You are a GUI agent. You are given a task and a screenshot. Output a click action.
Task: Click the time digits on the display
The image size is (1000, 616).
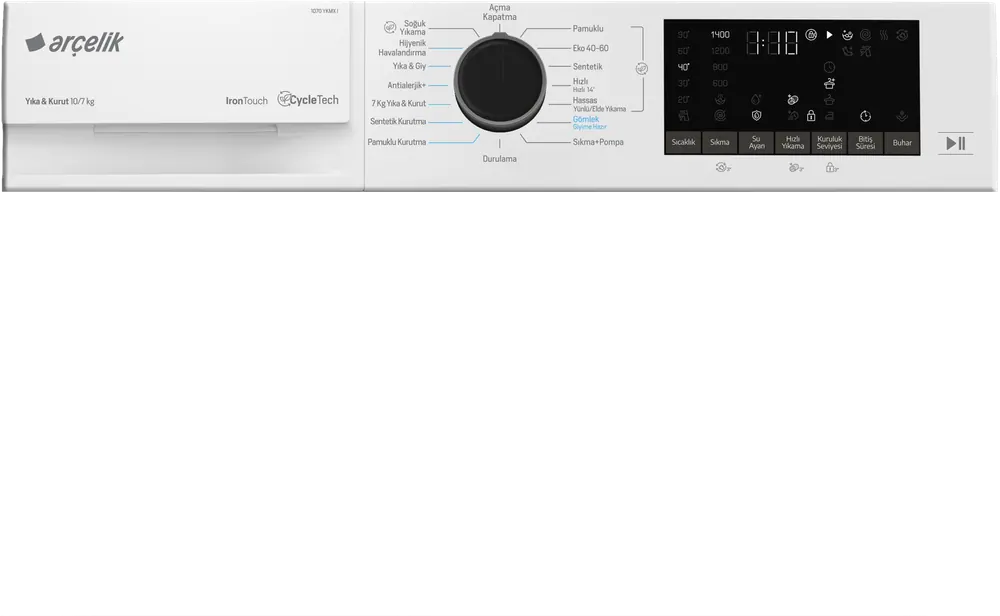(772, 43)
